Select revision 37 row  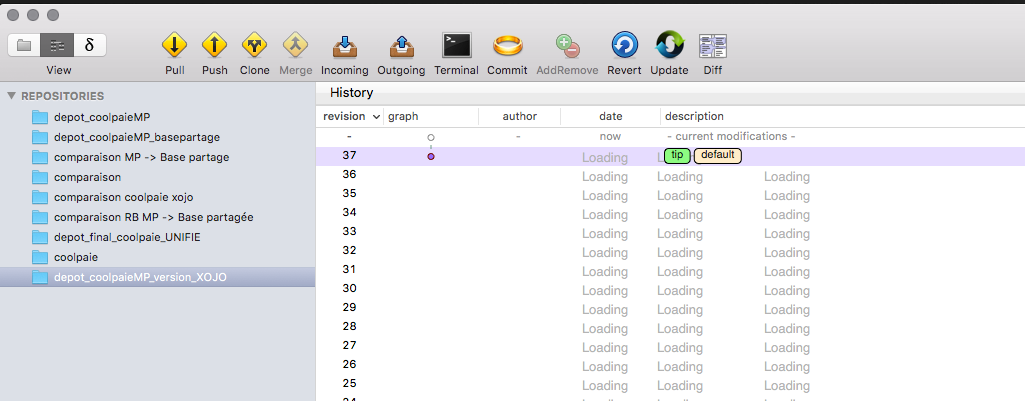pyautogui.click(x=670, y=156)
